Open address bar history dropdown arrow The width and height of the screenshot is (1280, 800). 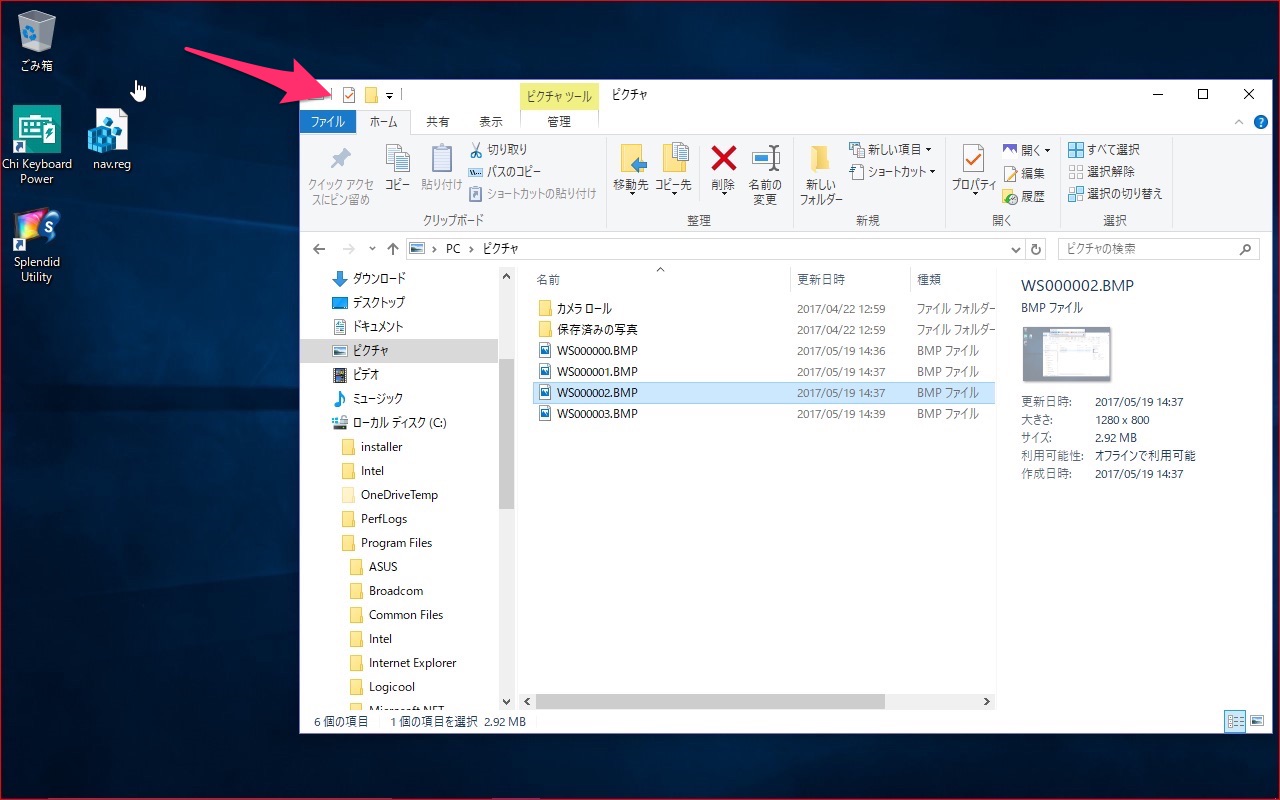(x=1016, y=249)
